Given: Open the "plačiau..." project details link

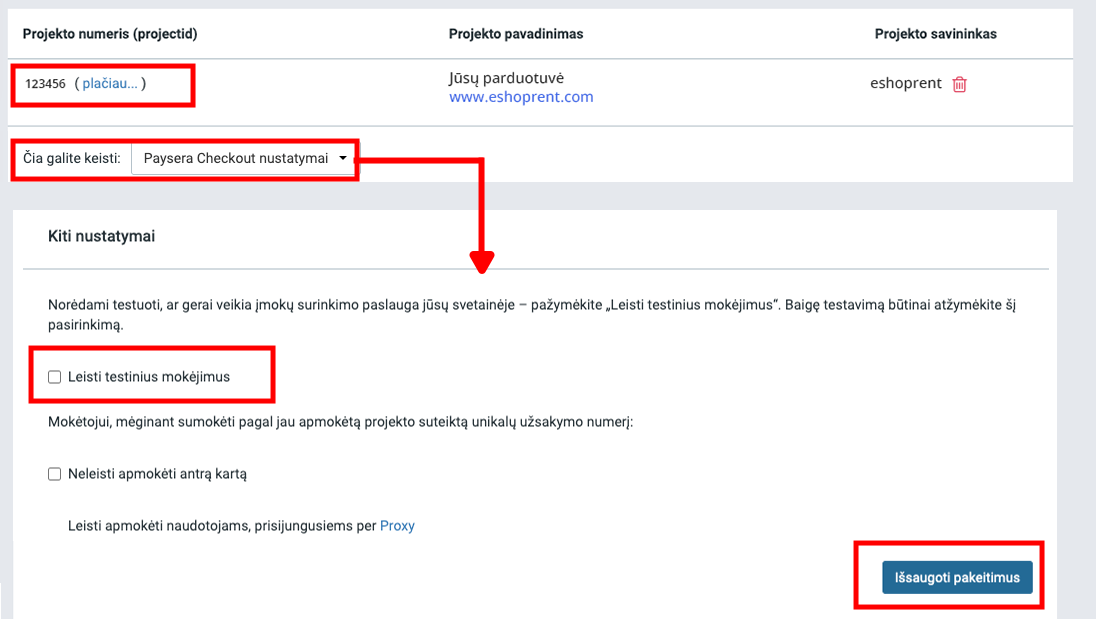Looking at the screenshot, I should click(110, 84).
